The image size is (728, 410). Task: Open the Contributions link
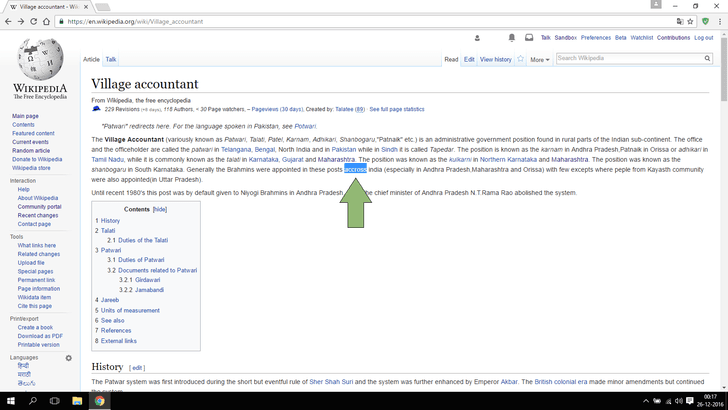673,38
